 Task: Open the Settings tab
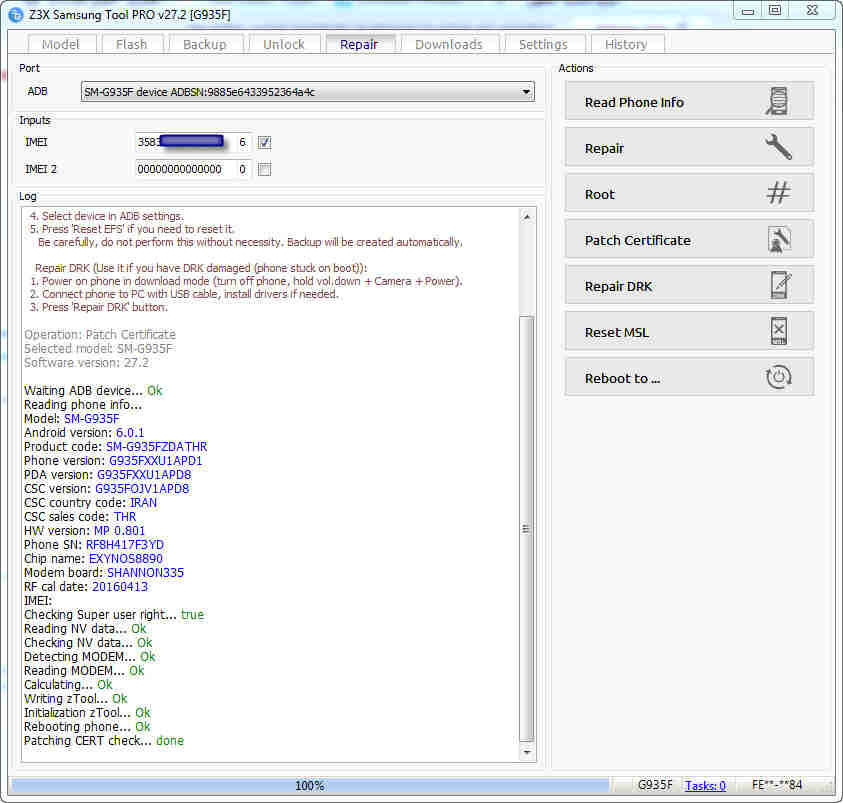(544, 44)
